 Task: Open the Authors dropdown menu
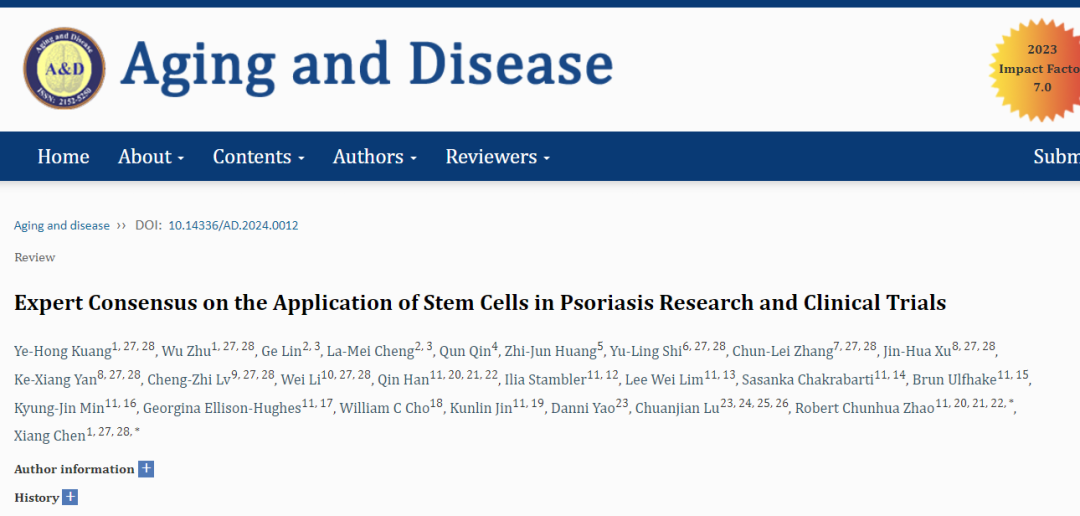tap(374, 157)
